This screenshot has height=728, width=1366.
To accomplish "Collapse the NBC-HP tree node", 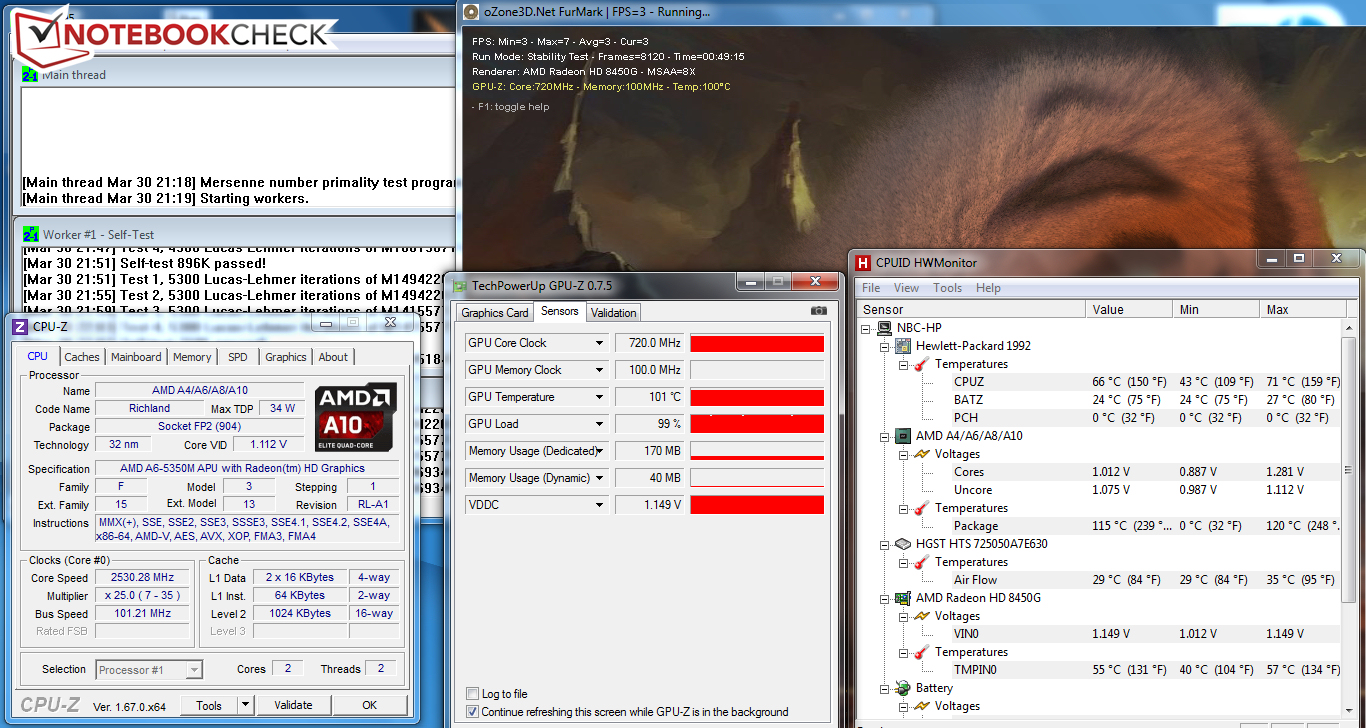I will click(866, 328).
